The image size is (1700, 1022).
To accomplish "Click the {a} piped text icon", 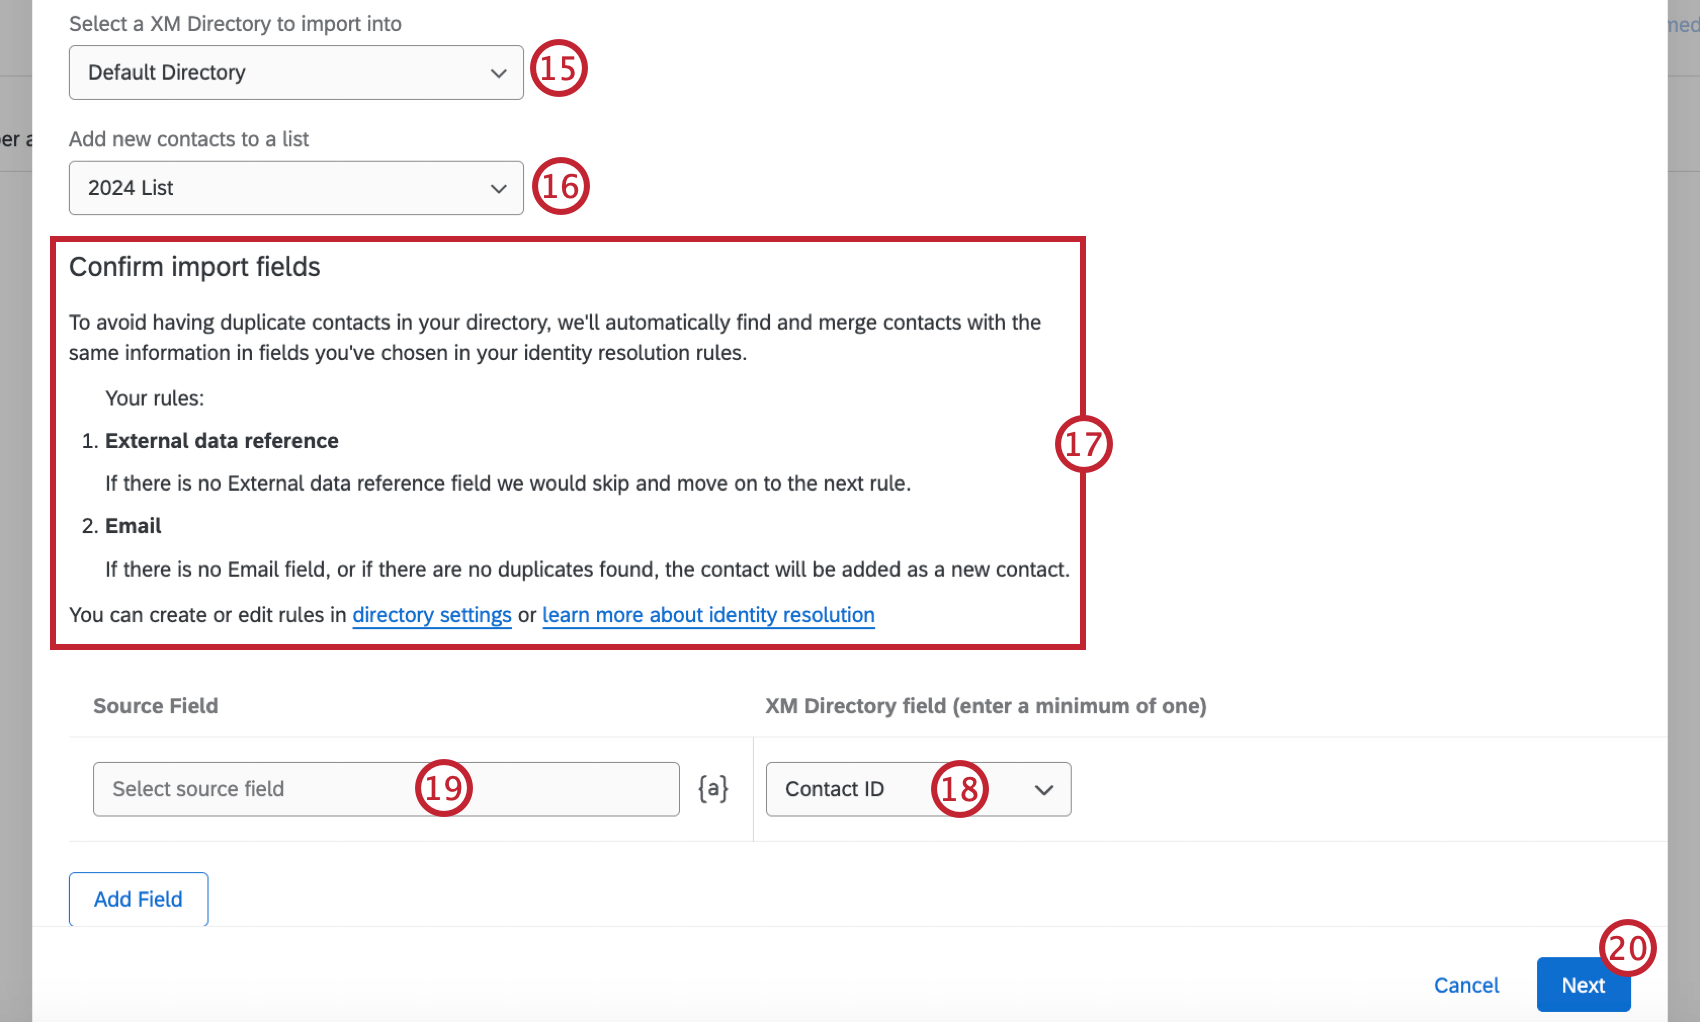I will 712,788.
